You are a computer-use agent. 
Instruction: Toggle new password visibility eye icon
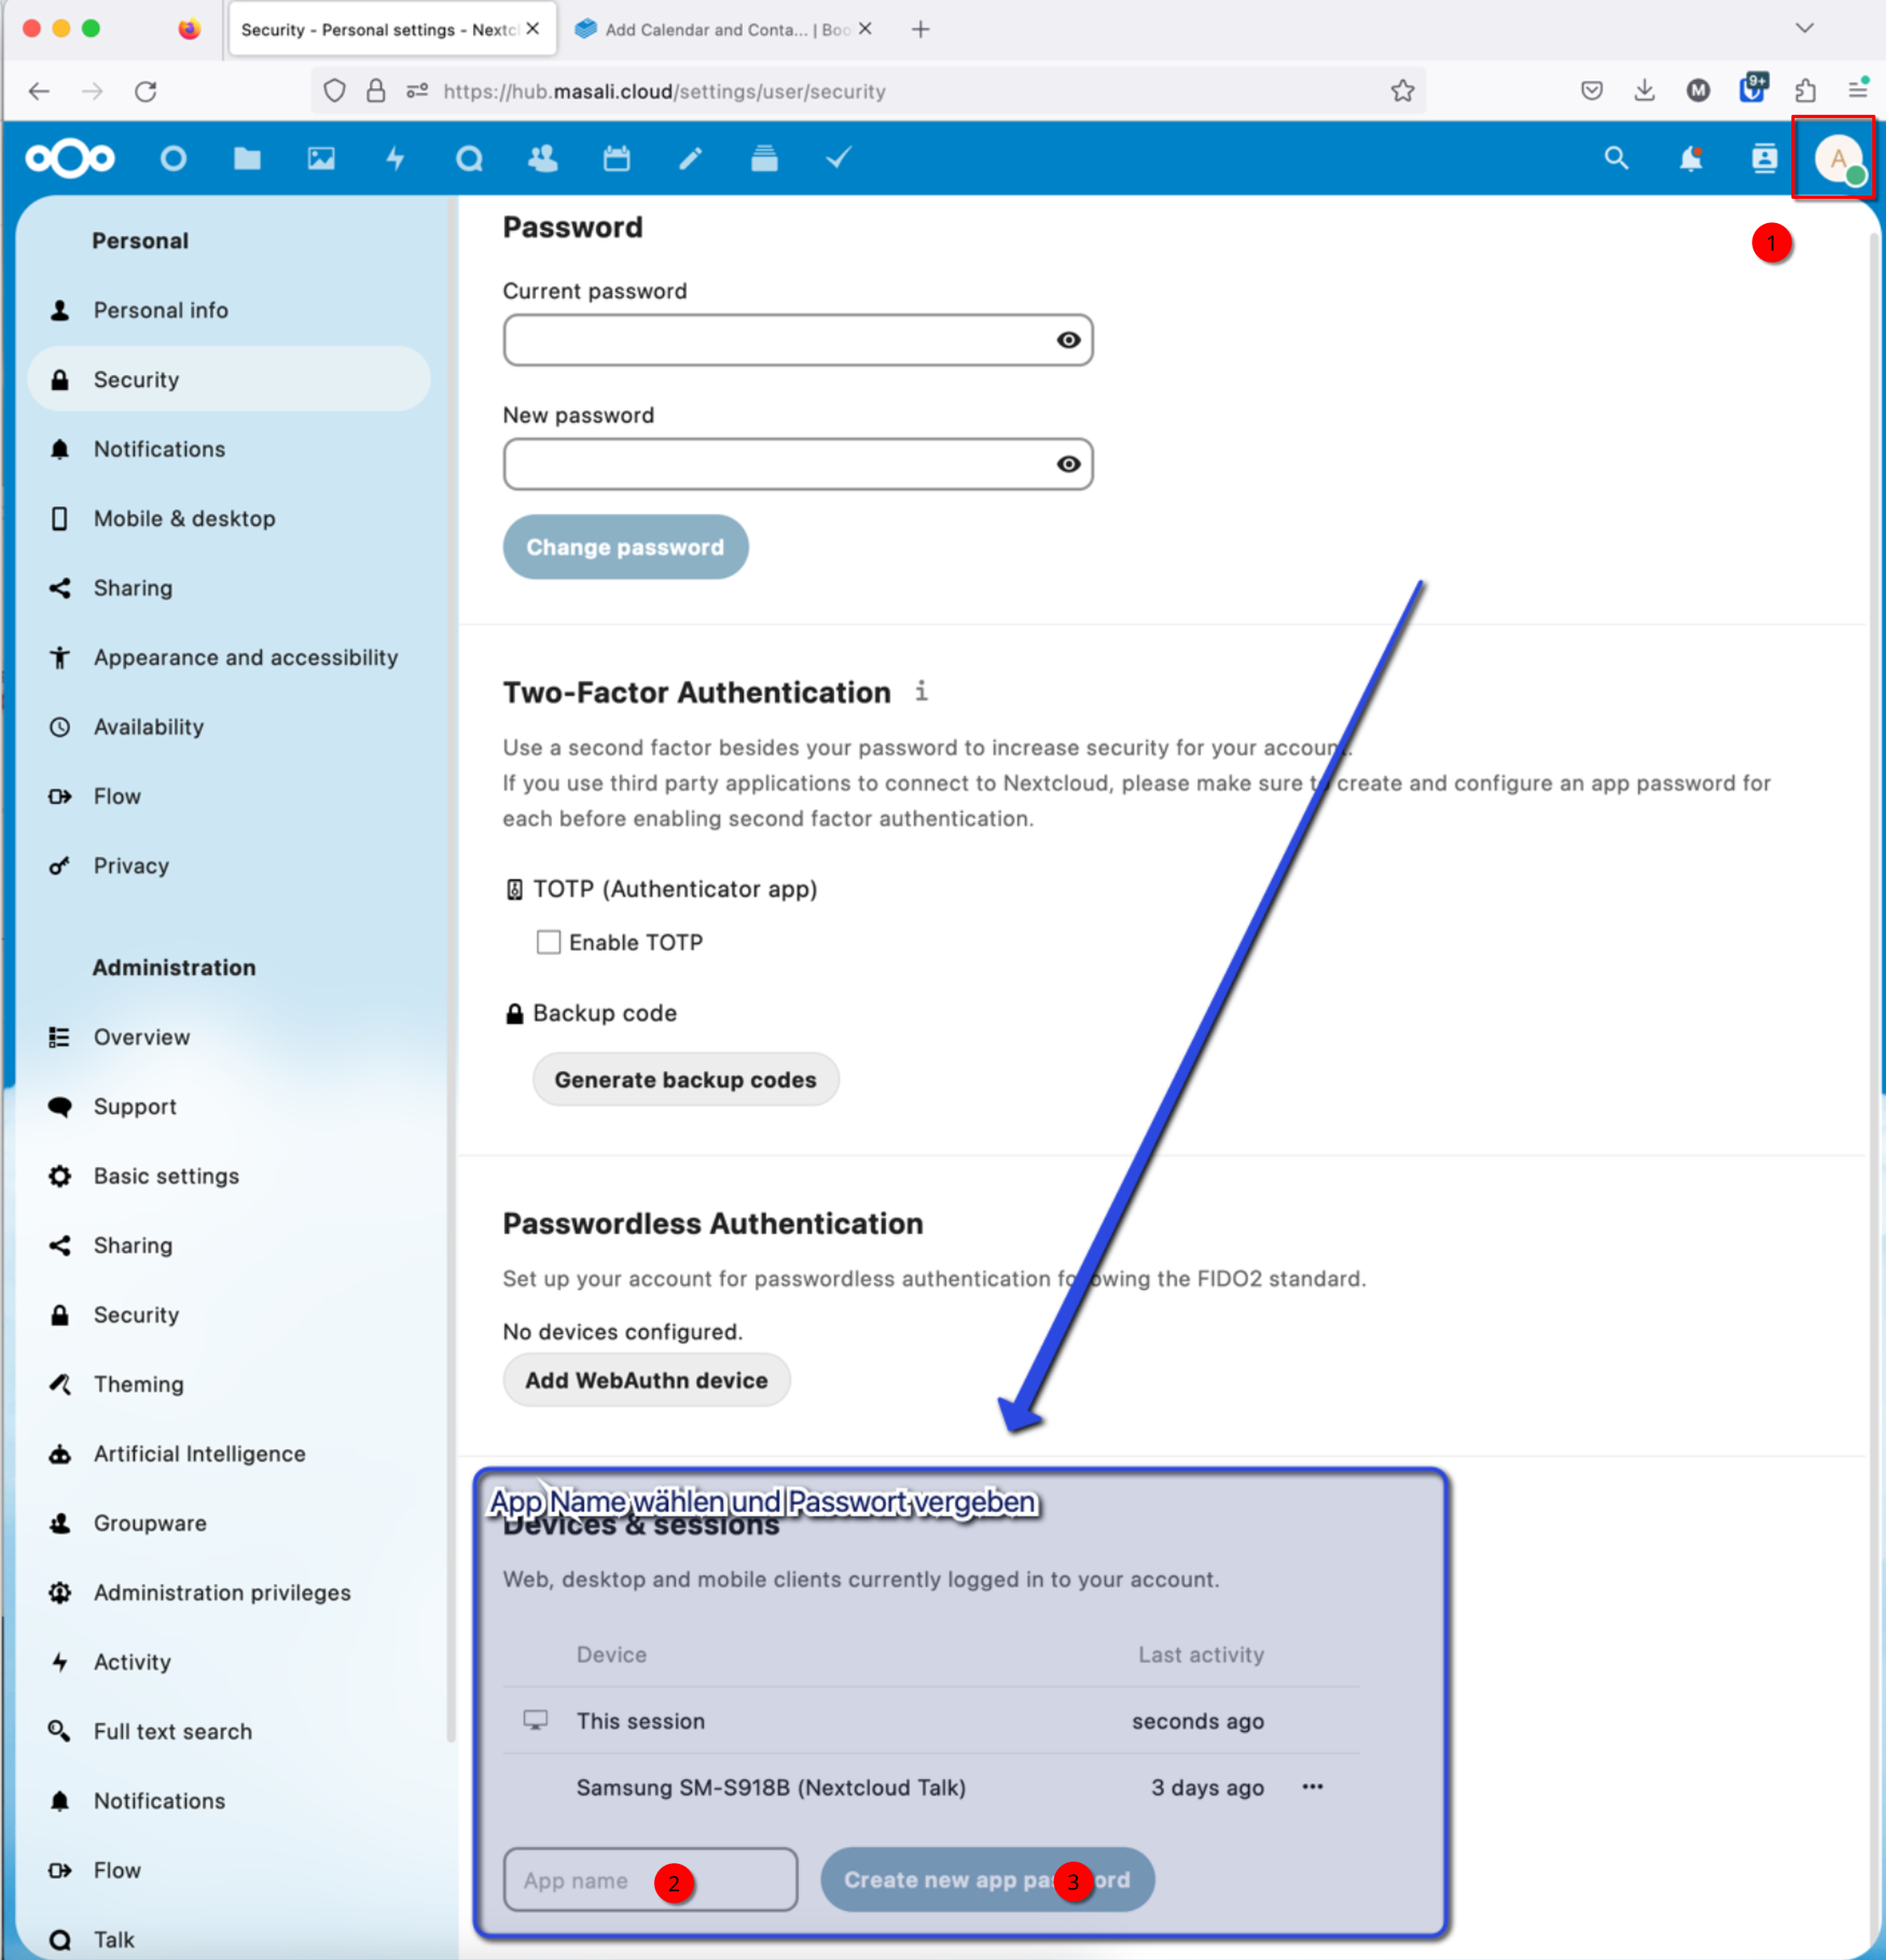point(1068,464)
